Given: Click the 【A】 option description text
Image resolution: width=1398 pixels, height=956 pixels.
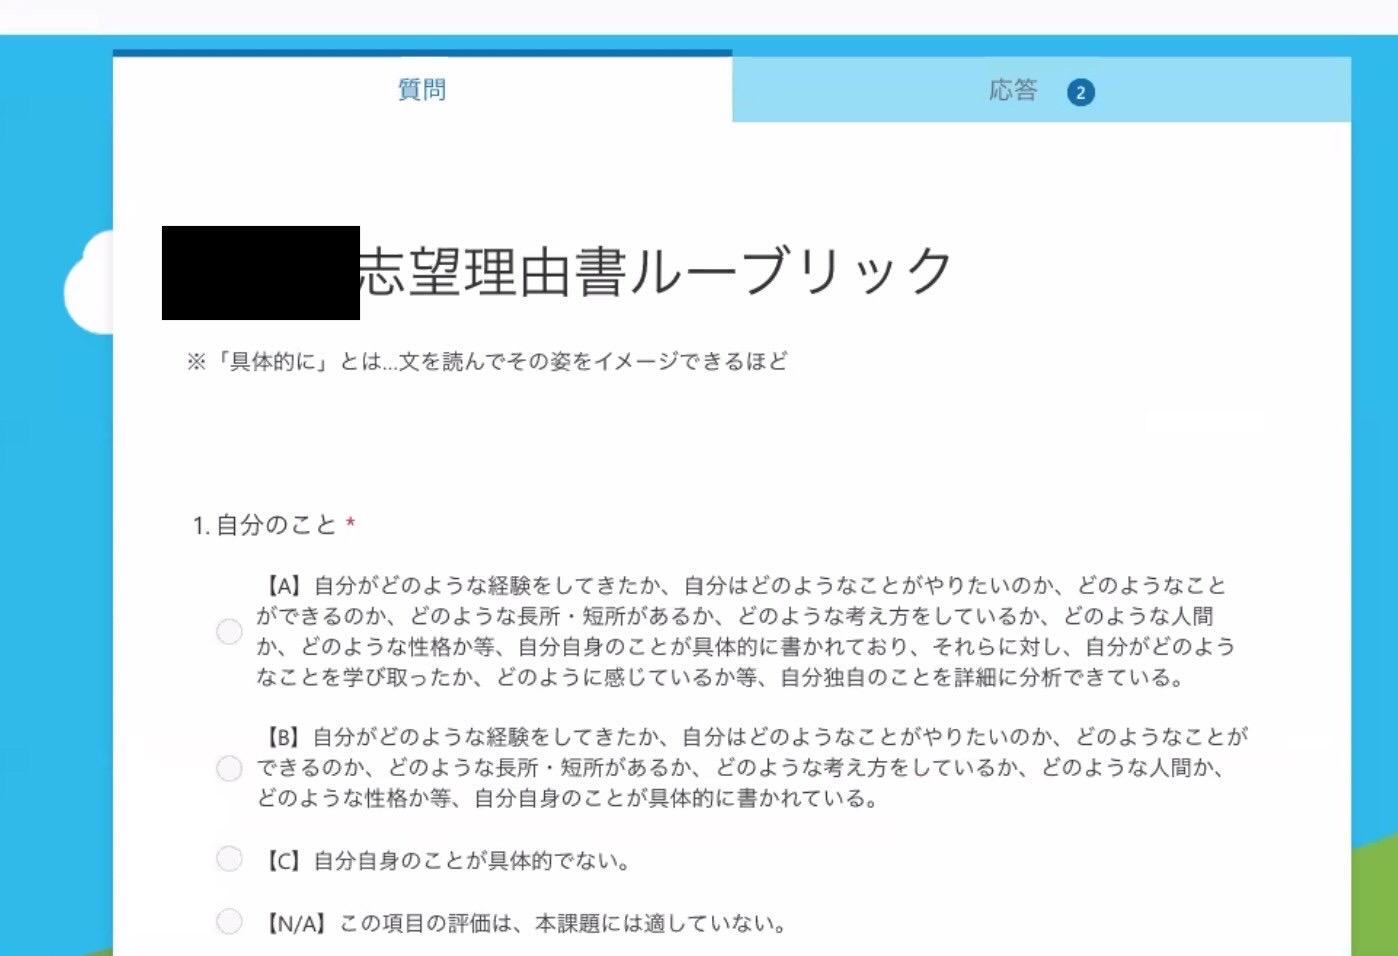Looking at the screenshot, I should 746,631.
